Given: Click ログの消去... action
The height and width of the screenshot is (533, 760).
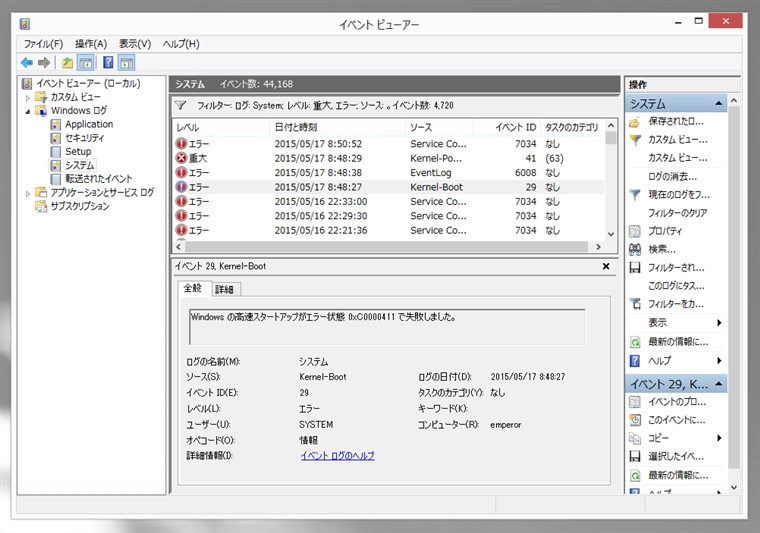Looking at the screenshot, I should (672, 176).
